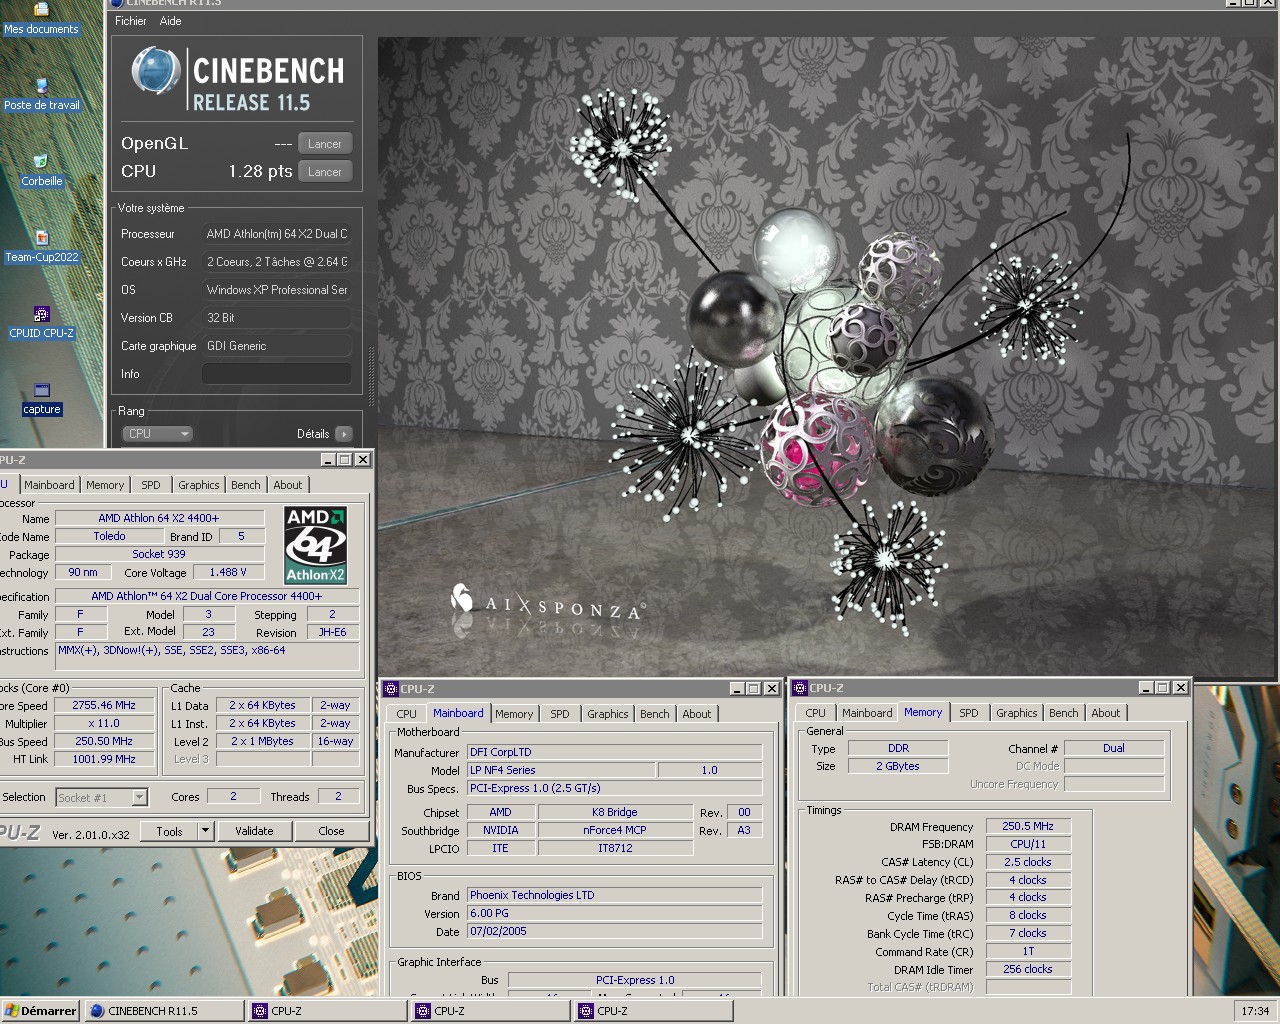
Task: Click the Toledo code name field
Action: (x=110, y=536)
